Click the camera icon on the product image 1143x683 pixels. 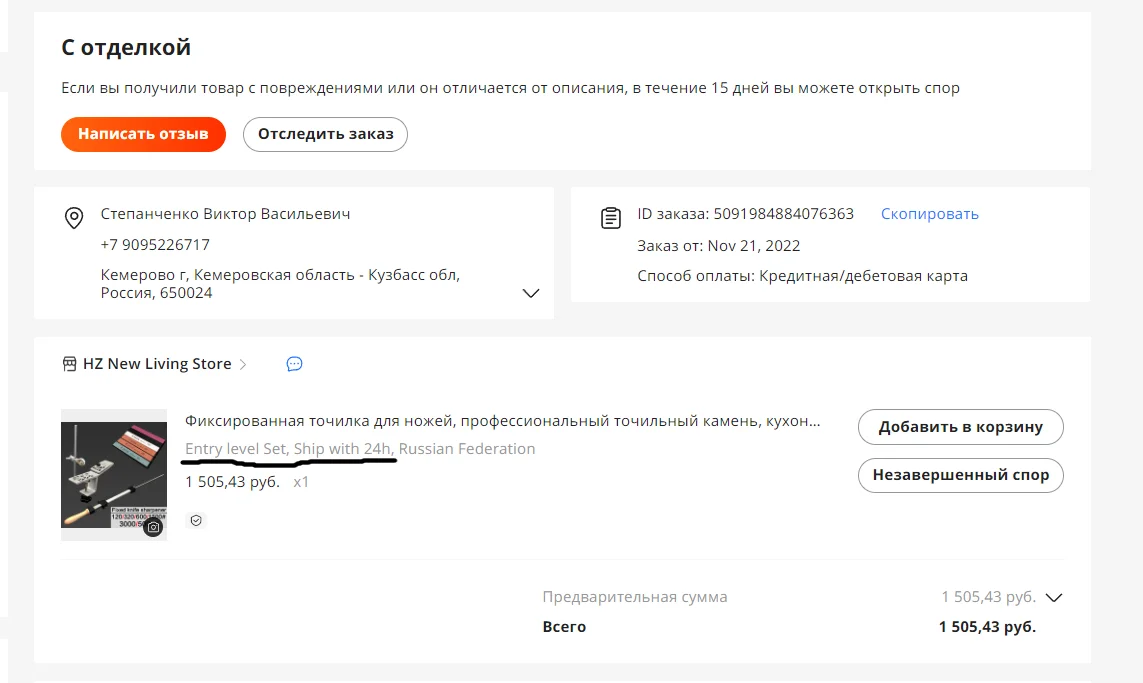[153, 527]
